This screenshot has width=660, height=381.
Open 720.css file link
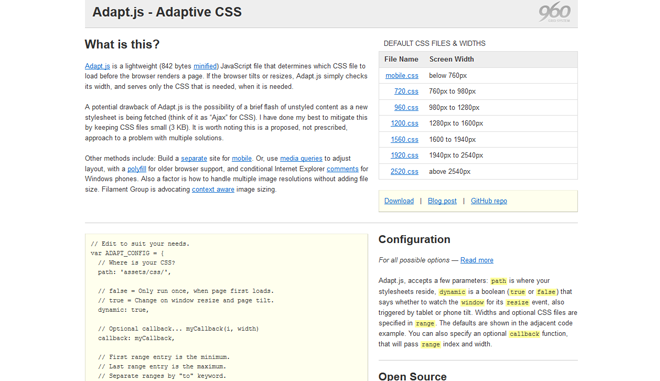coord(406,91)
